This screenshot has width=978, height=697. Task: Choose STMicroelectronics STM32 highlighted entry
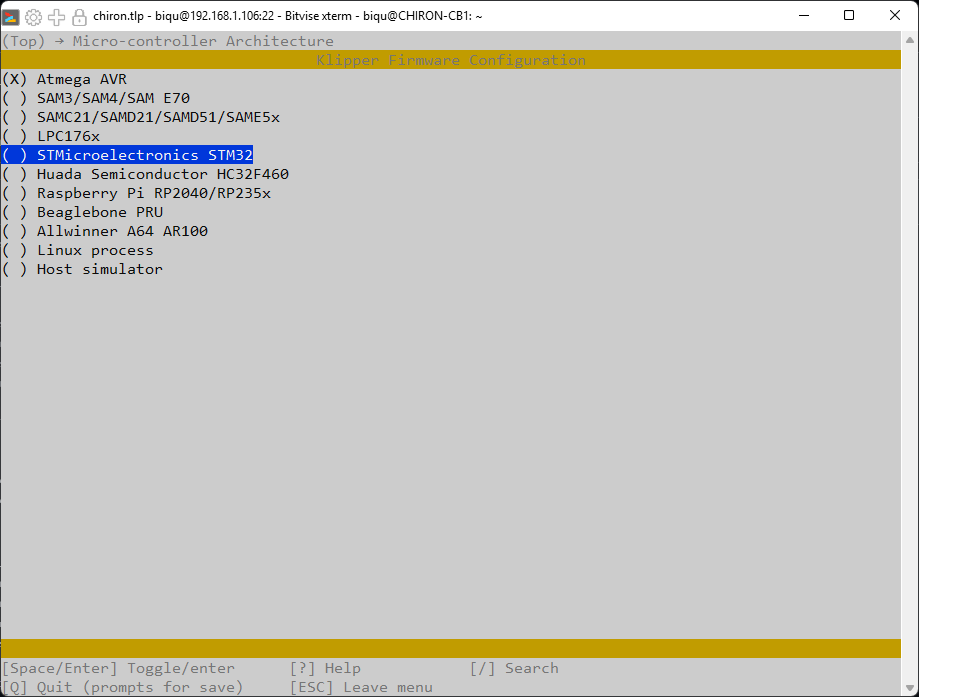point(127,155)
